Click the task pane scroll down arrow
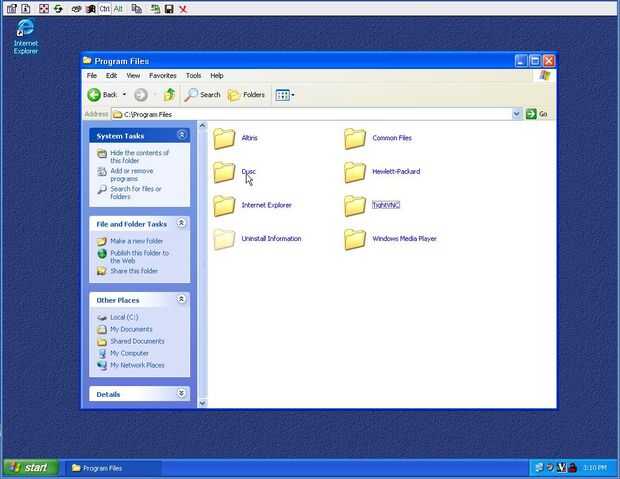This screenshot has width=620, height=479. (202, 403)
